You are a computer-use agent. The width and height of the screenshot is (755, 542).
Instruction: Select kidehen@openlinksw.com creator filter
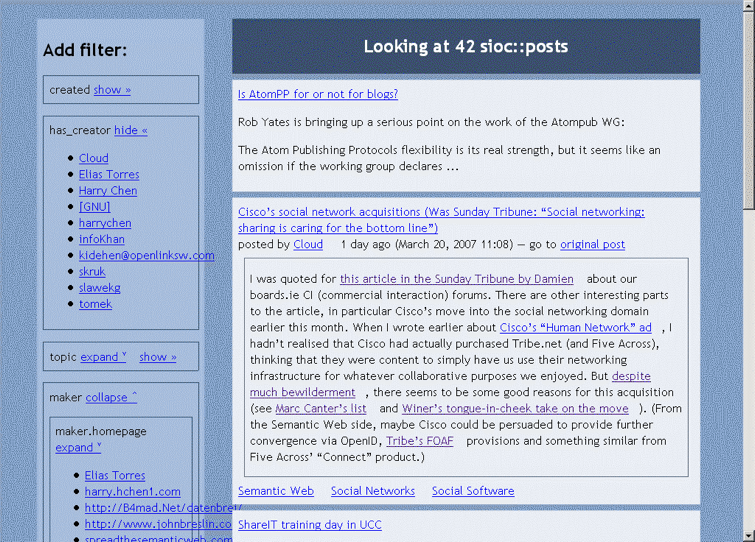pos(146,255)
